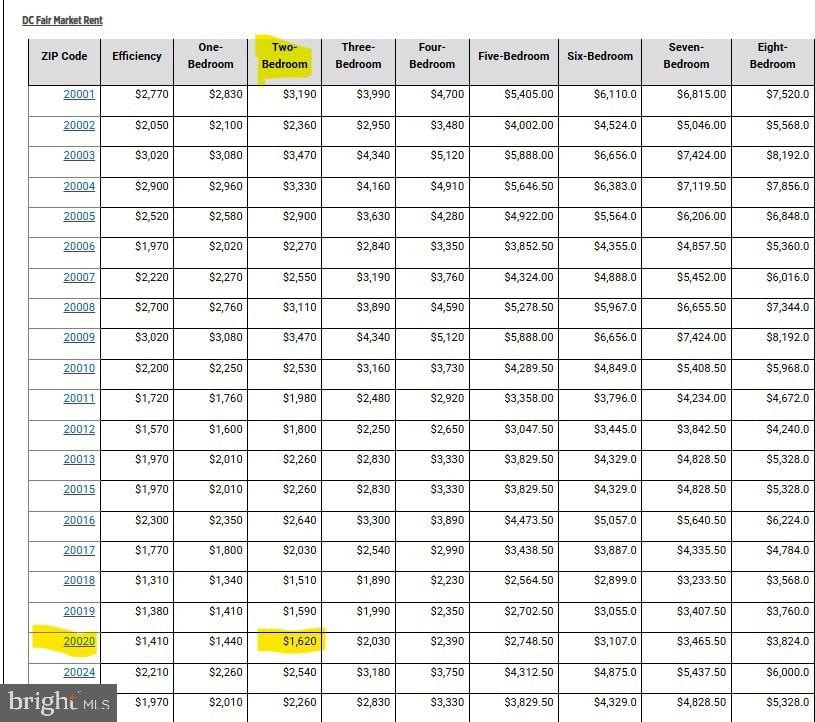
Task: Open ZIP code 20003 link
Action: [79, 155]
